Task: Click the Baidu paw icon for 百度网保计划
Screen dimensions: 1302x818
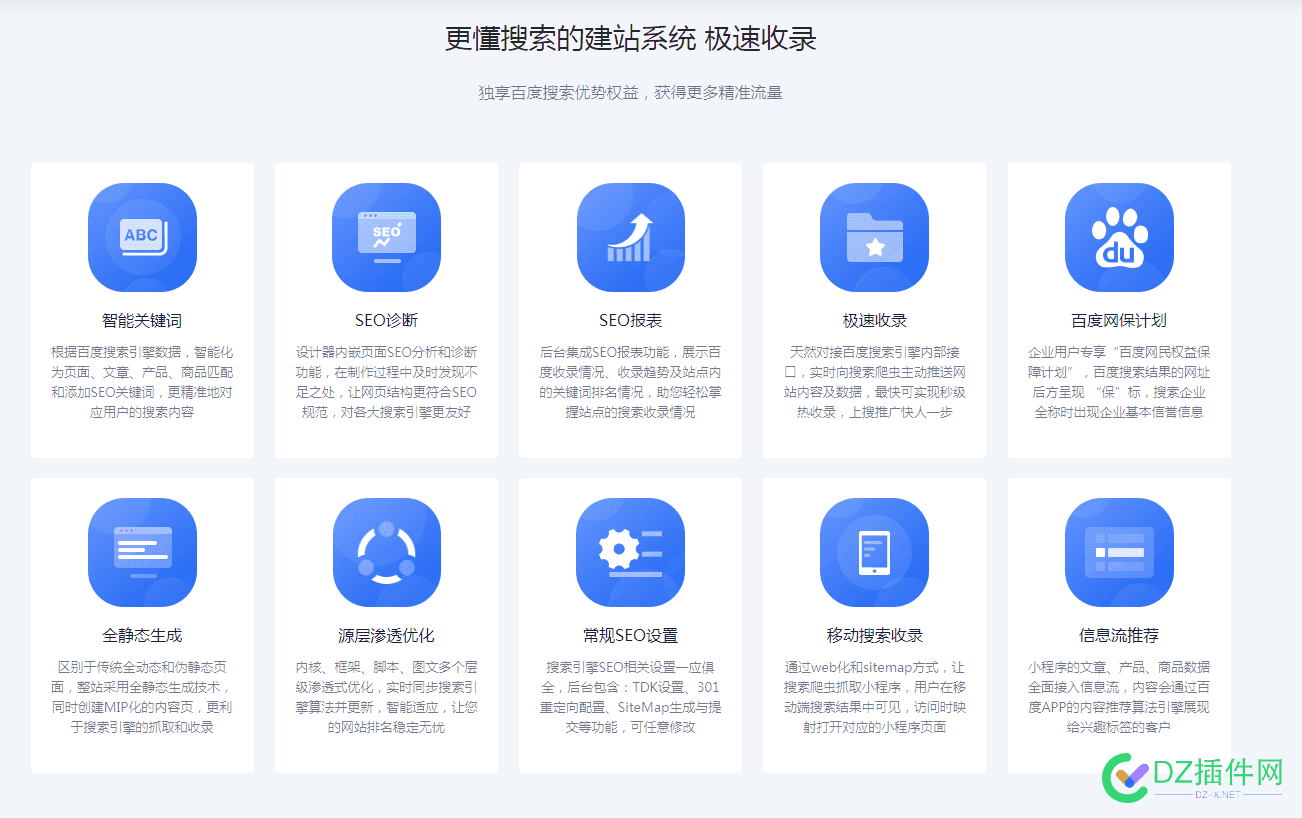Action: (x=1119, y=237)
